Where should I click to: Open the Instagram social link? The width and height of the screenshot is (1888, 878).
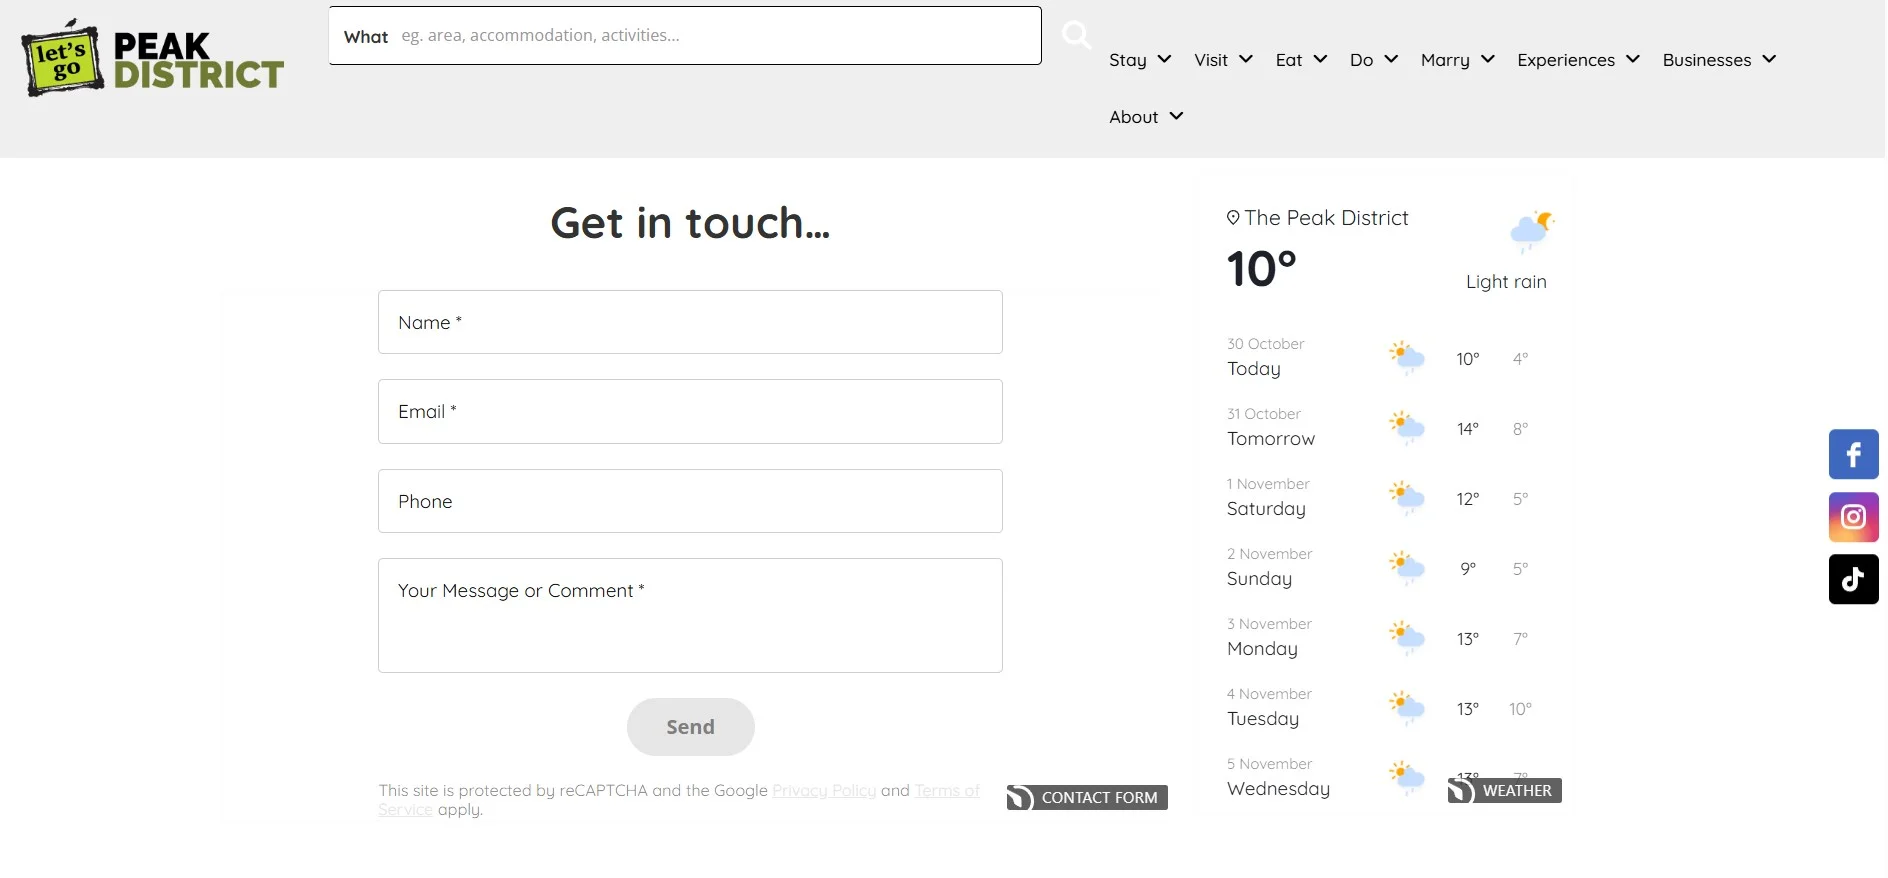1853,517
